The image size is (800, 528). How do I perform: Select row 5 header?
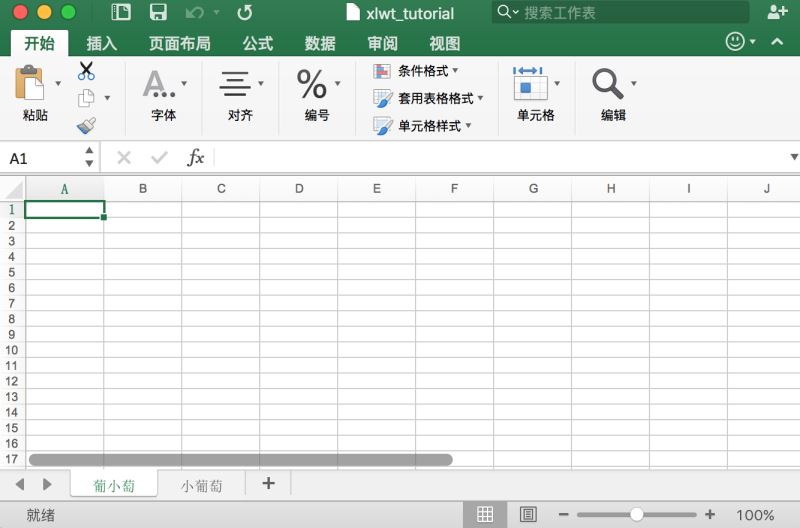click(12, 272)
